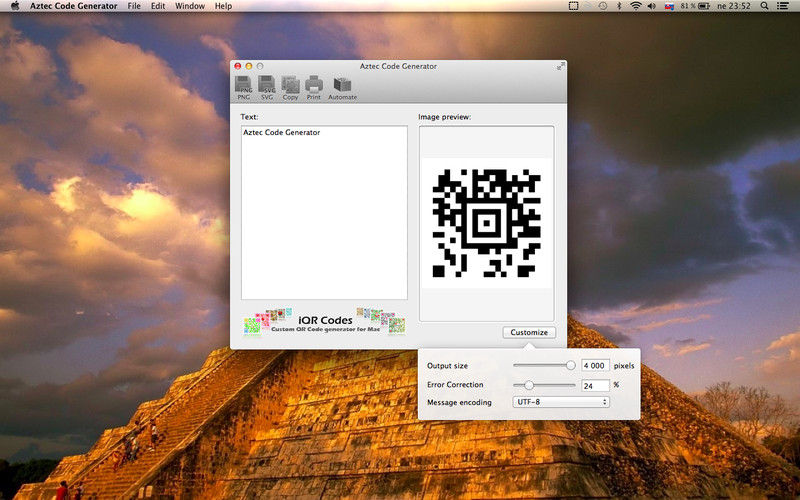Open the Aztec Code Generator app menu

tap(73, 6)
